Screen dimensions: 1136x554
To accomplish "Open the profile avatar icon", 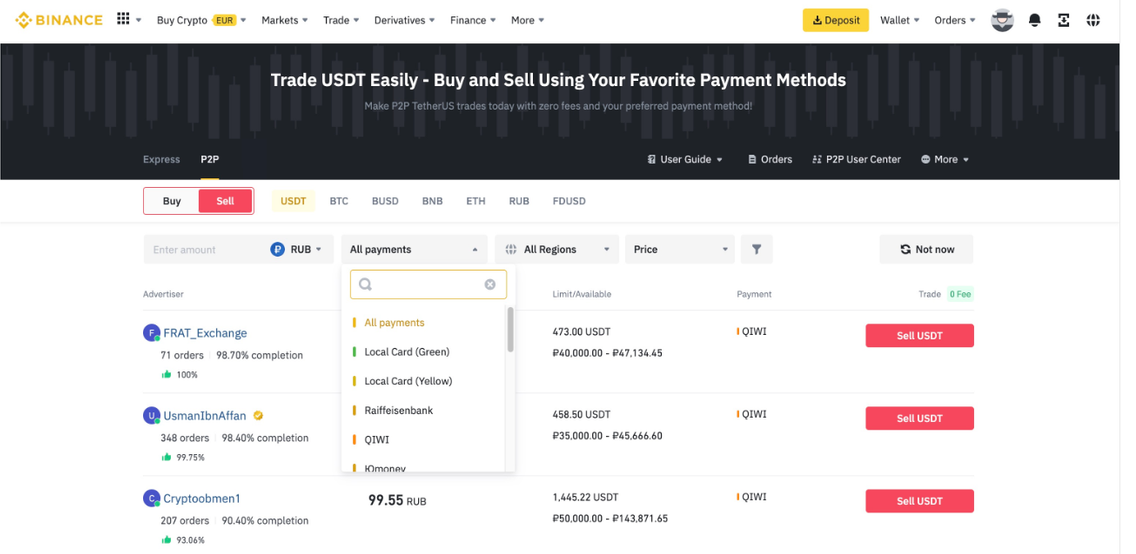I will tap(1002, 20).
